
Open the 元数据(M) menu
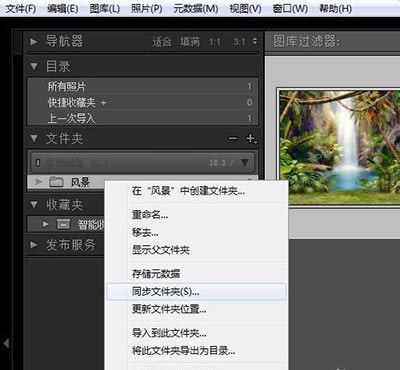click(x=196, y=8)
